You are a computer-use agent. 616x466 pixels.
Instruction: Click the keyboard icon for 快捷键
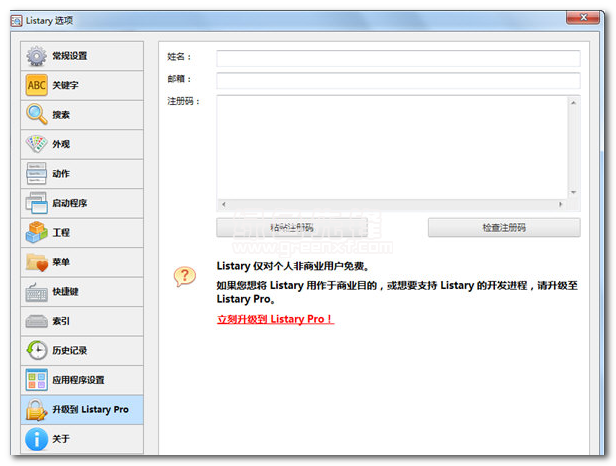click(x=37, y=292)
